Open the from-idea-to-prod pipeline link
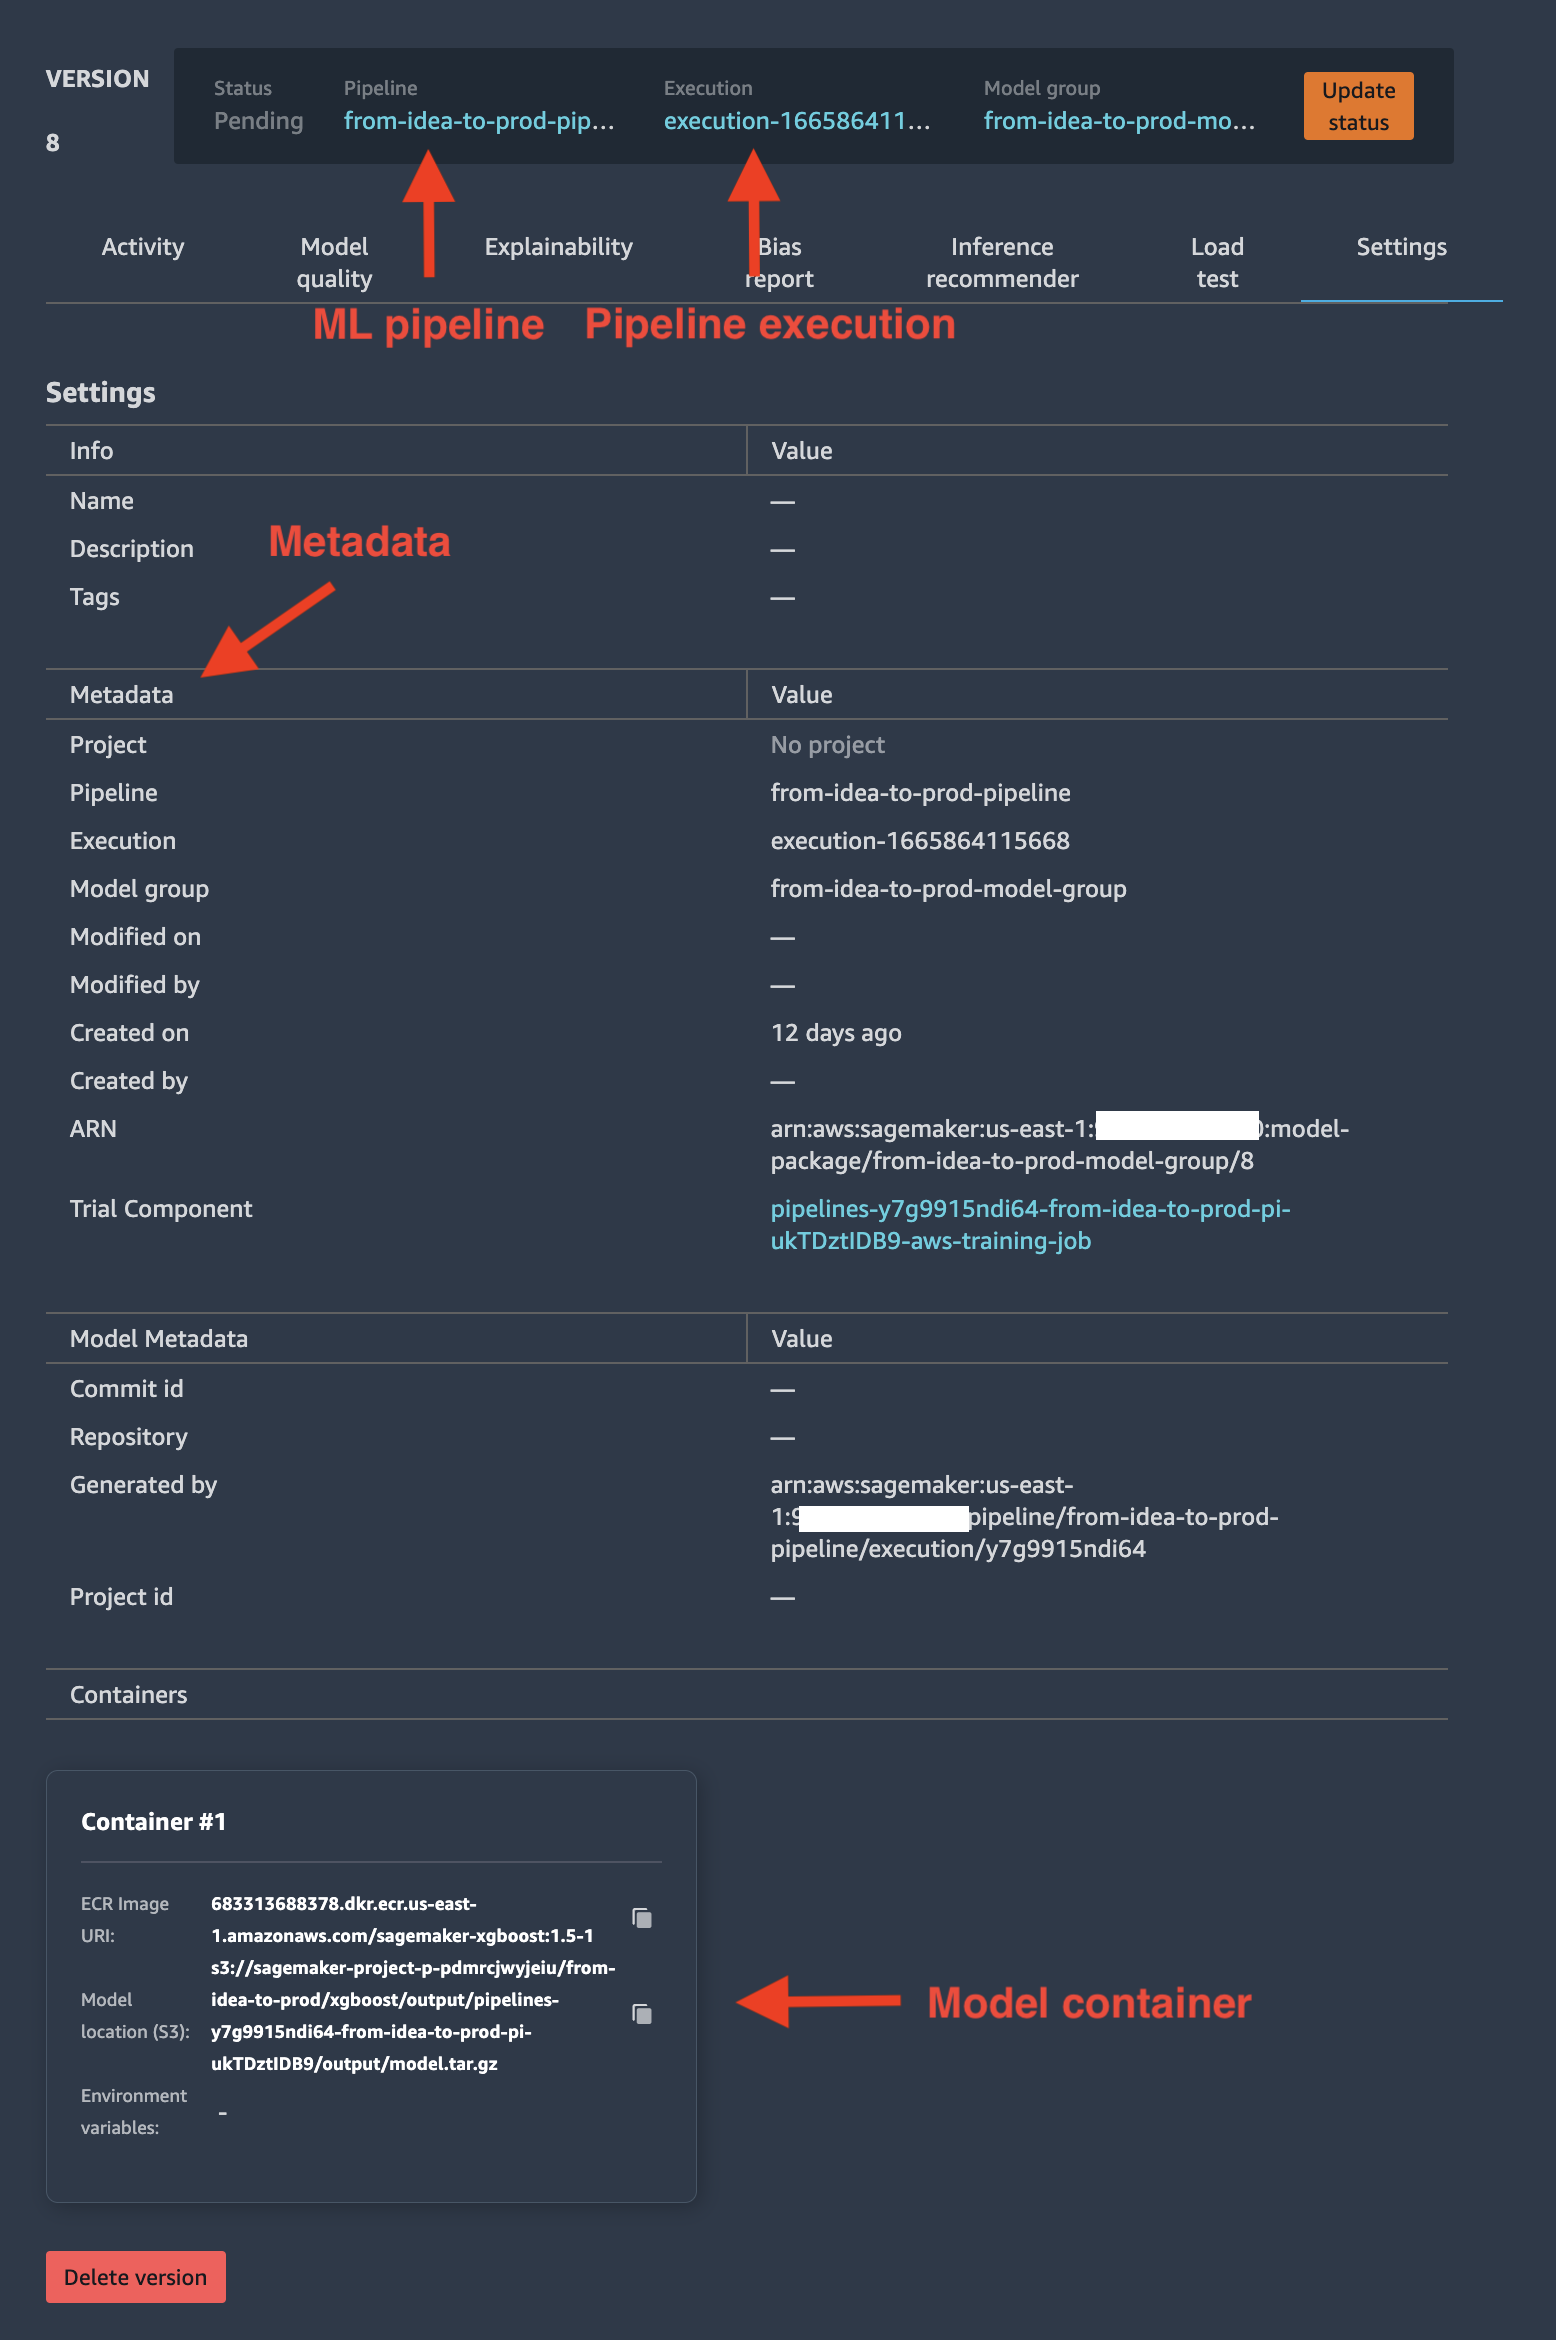The width and height of the screenshot is (1556, 2340). point(479,121)
